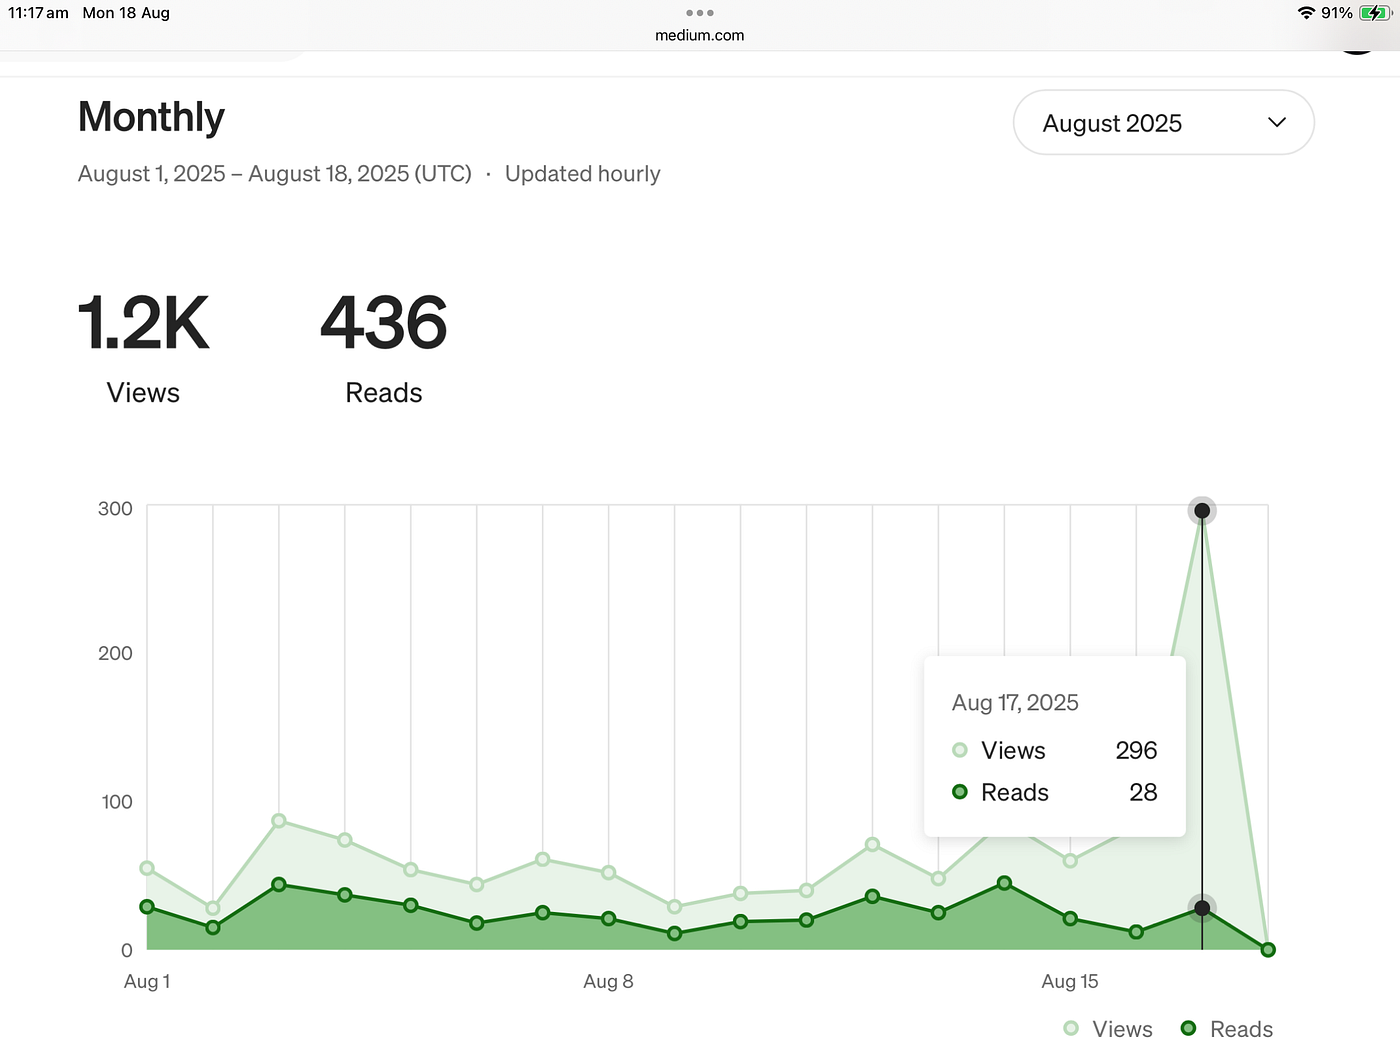1400x1050 pixels.
Task: Tap the Wi-Fi status icon
Action: click(x=1306, y=13)
